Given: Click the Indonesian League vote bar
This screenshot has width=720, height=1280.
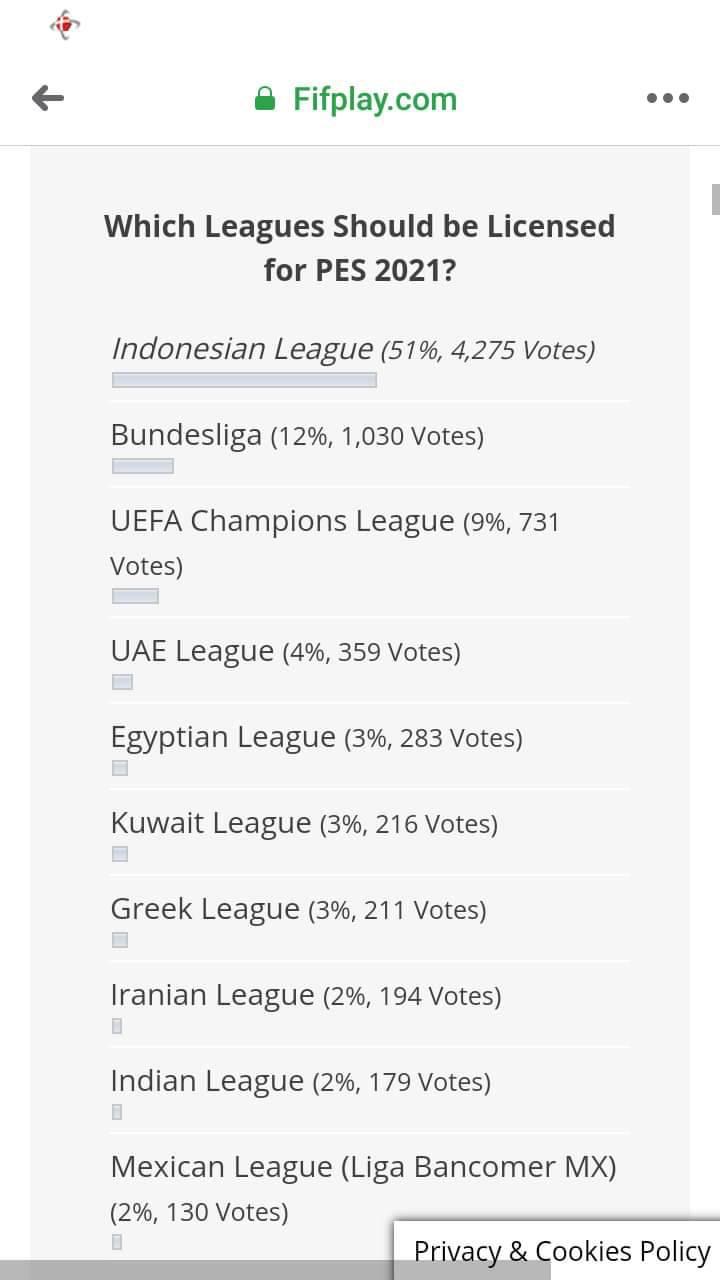Looking at the screenshot, I should tap(244, 380).
